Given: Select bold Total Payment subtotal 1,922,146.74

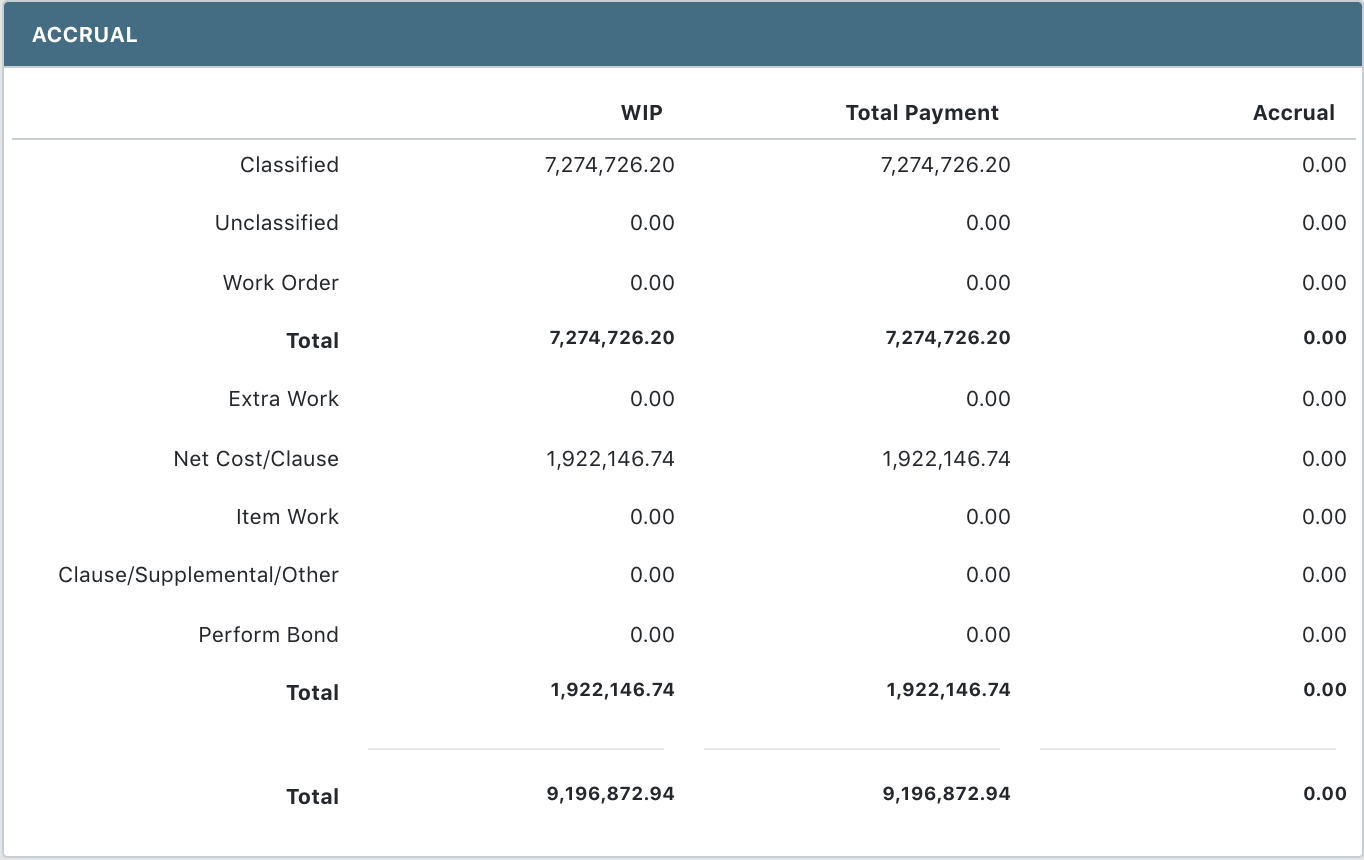Looking at the screenshot, I should pos(949,690).
